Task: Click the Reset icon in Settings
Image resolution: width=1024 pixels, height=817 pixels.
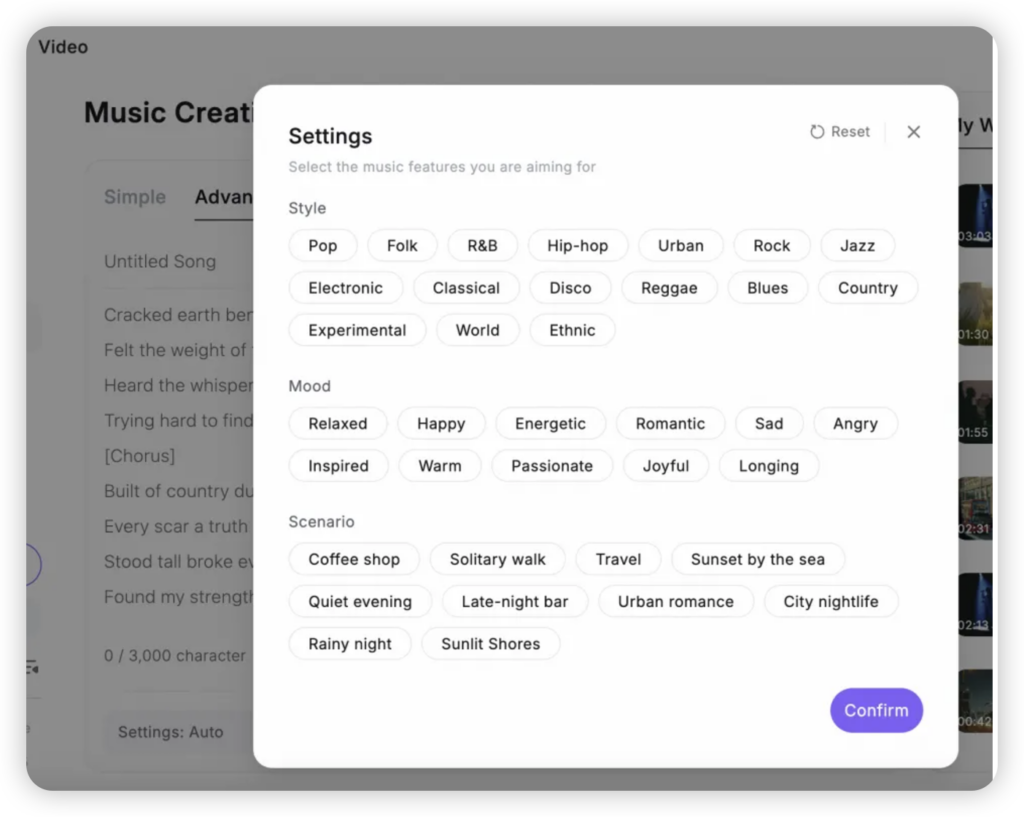Action: click(x=816, y=132)
